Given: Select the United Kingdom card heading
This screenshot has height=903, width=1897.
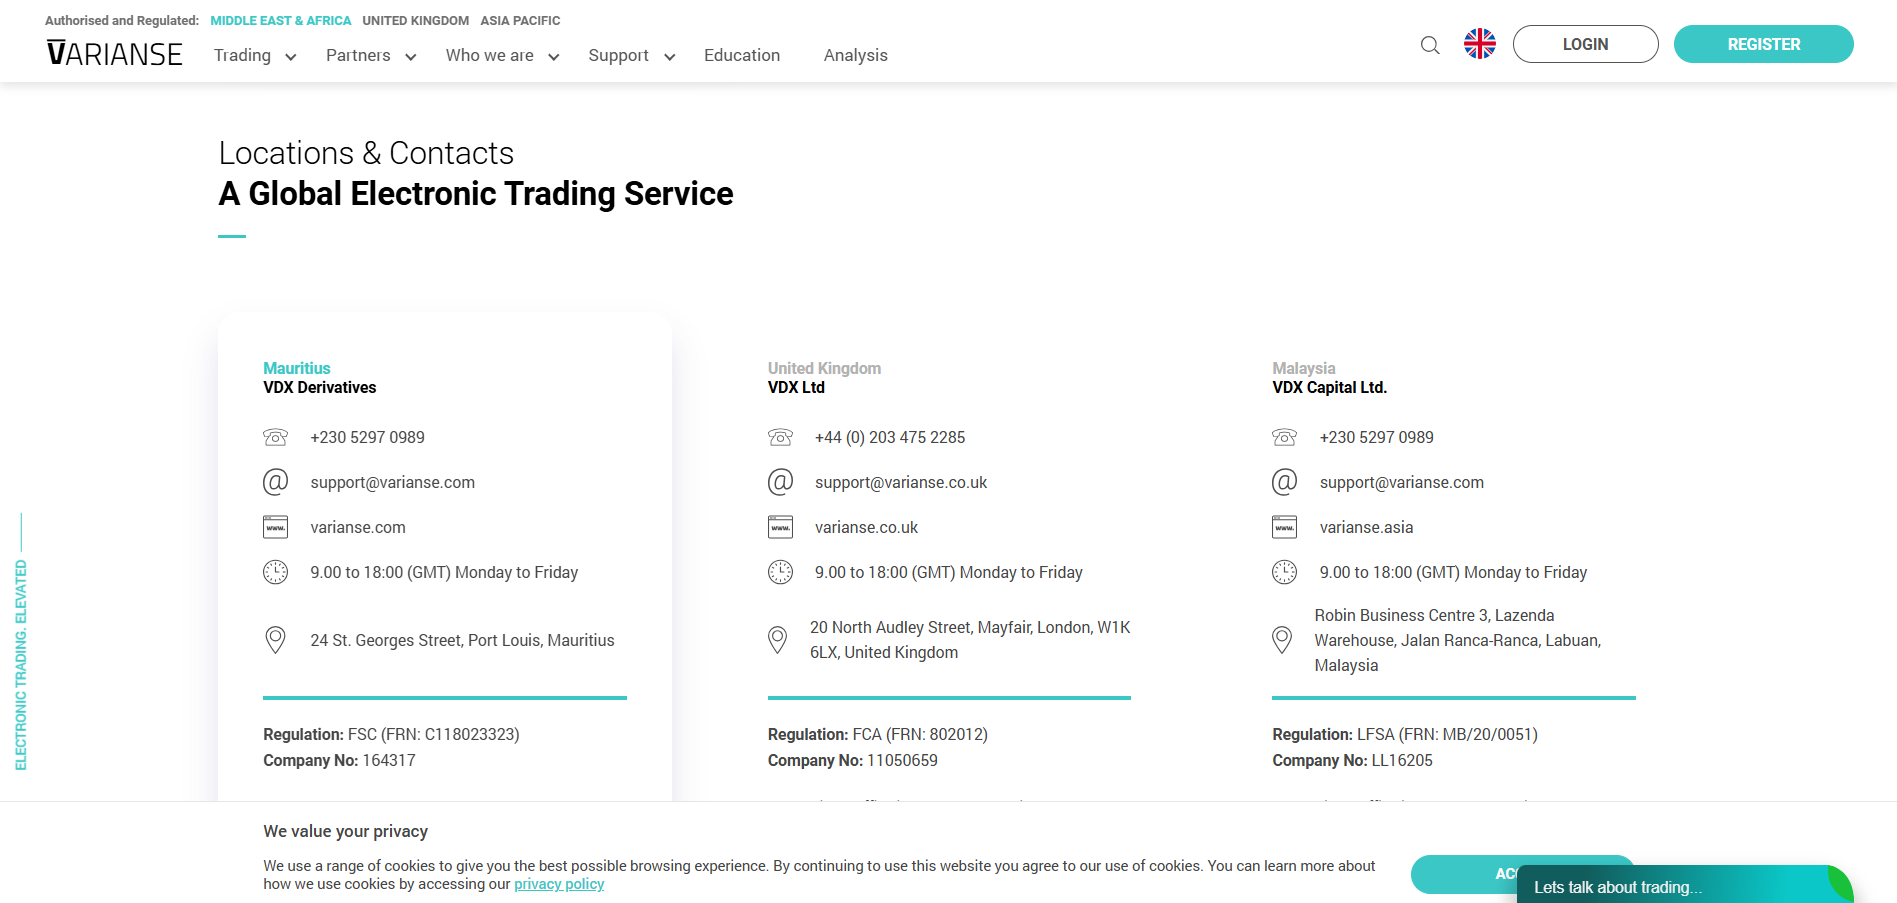Looking at the screenshot, I should tap(824, 368).
